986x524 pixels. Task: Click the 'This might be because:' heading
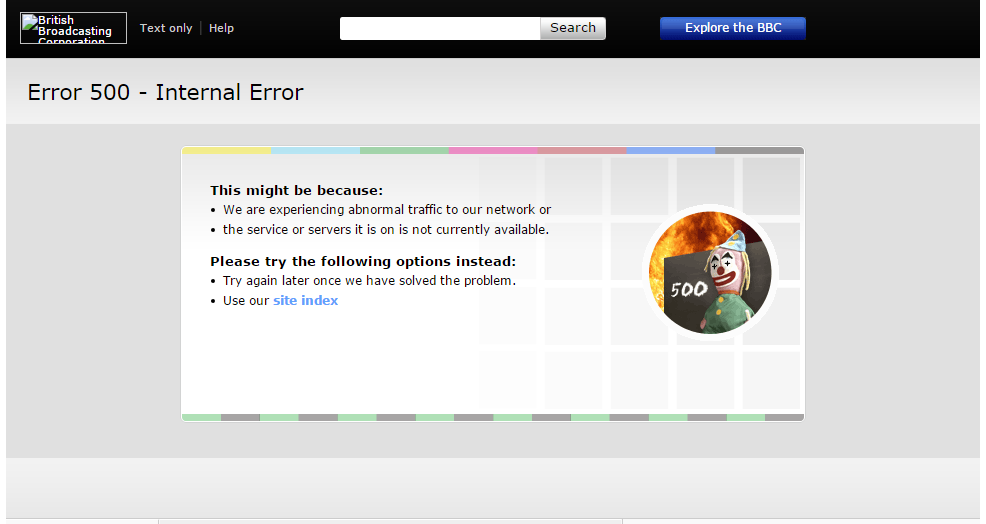coord(296,191)
